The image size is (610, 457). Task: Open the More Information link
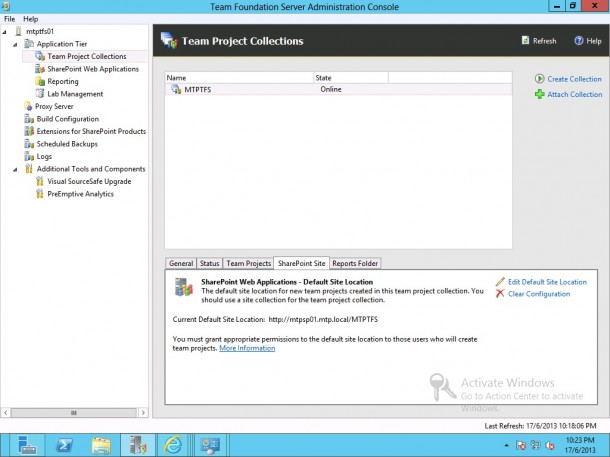click(x=247, y=348)
